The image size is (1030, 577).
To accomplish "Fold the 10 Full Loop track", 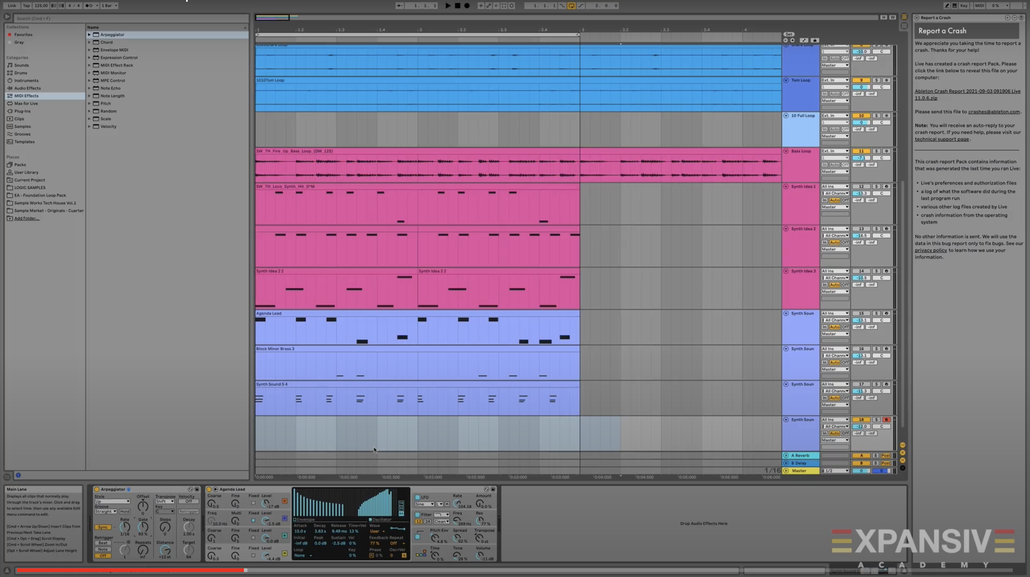I will [786, 116].
